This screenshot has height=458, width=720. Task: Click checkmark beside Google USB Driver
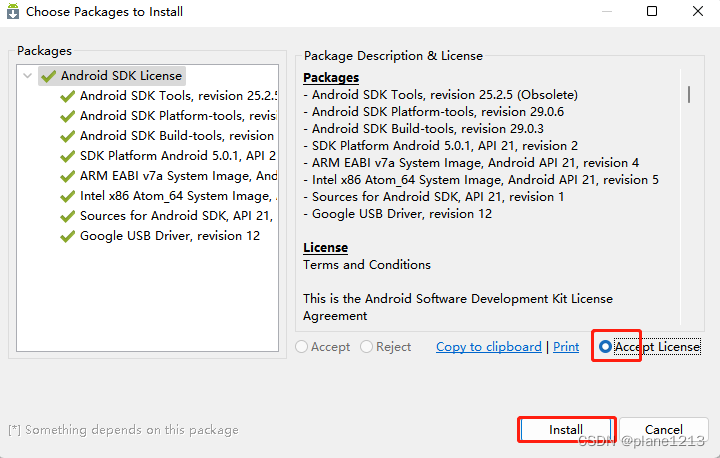coord(68,237)
